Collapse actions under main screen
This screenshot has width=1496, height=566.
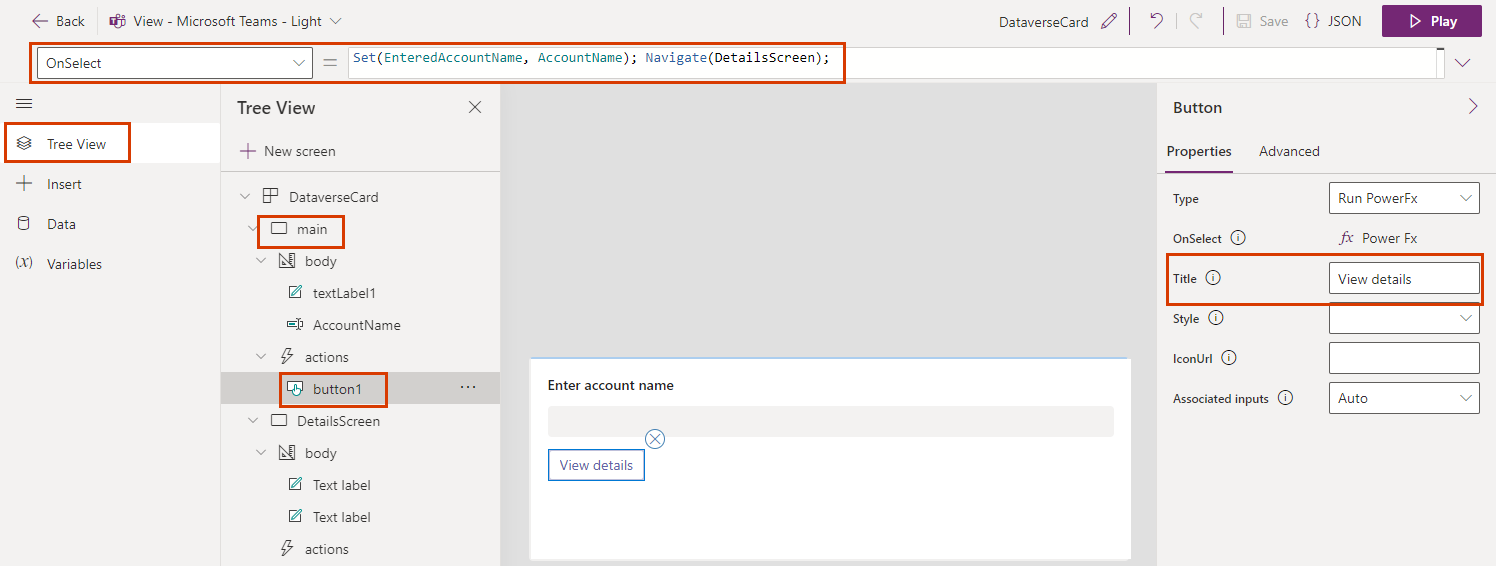[x=261, y=357]
